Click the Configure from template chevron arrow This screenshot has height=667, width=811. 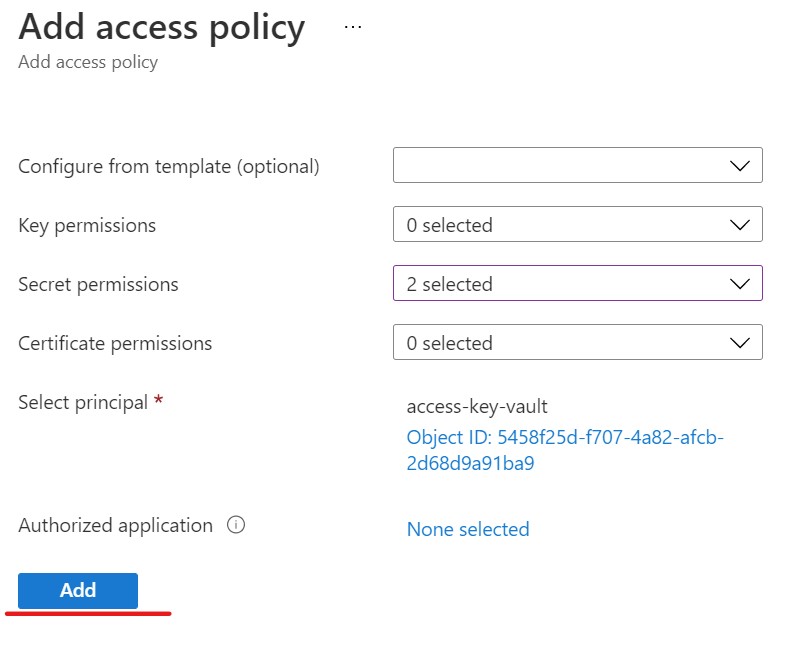coord(740,166)
